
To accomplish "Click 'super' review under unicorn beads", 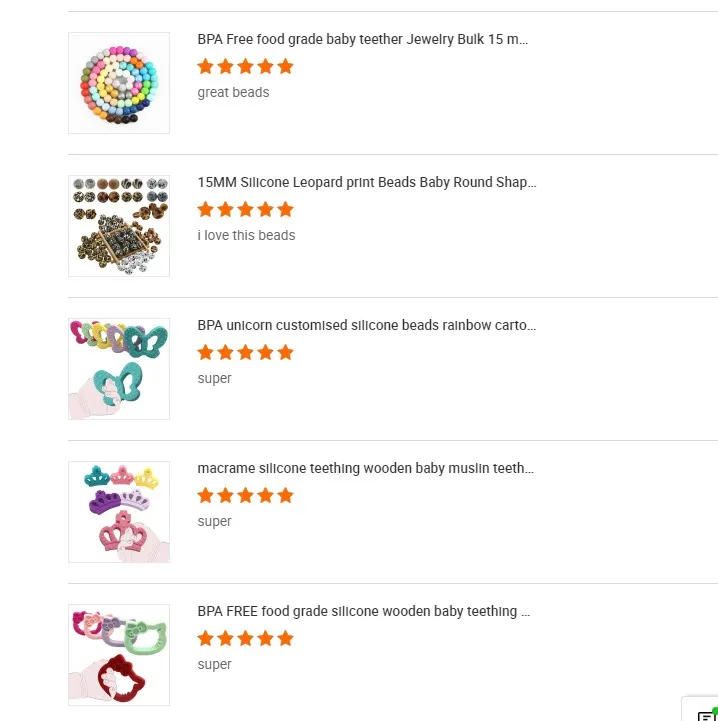I will coord(214,379).
